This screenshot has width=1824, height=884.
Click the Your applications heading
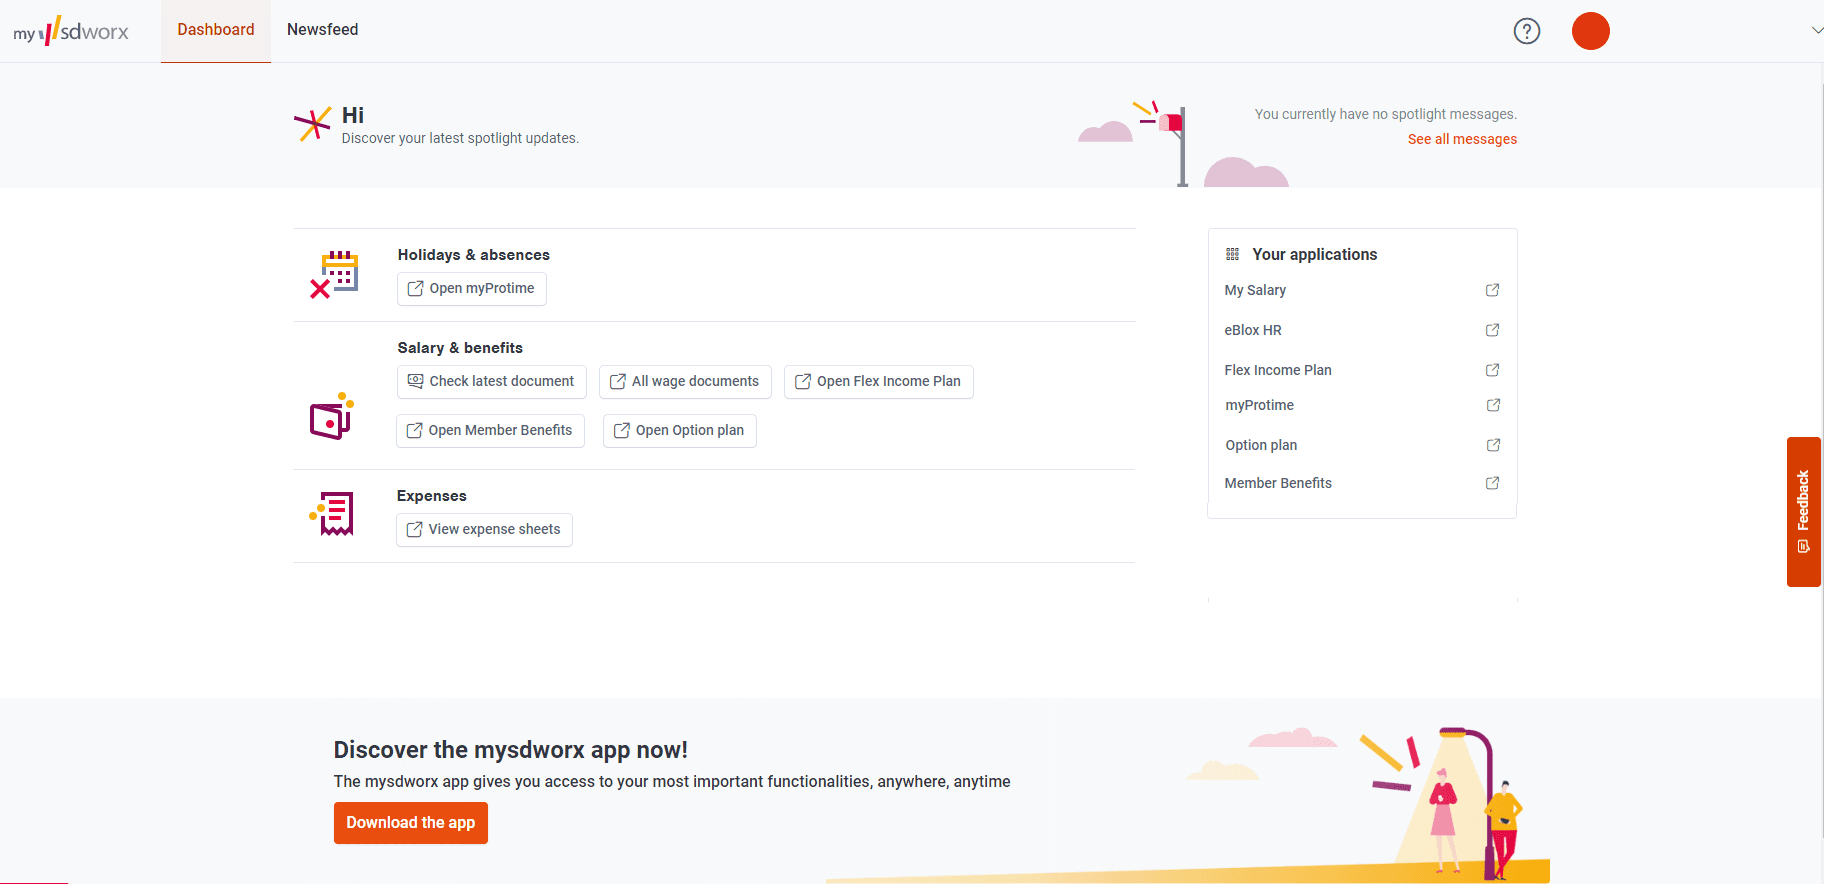(1314, 254)
